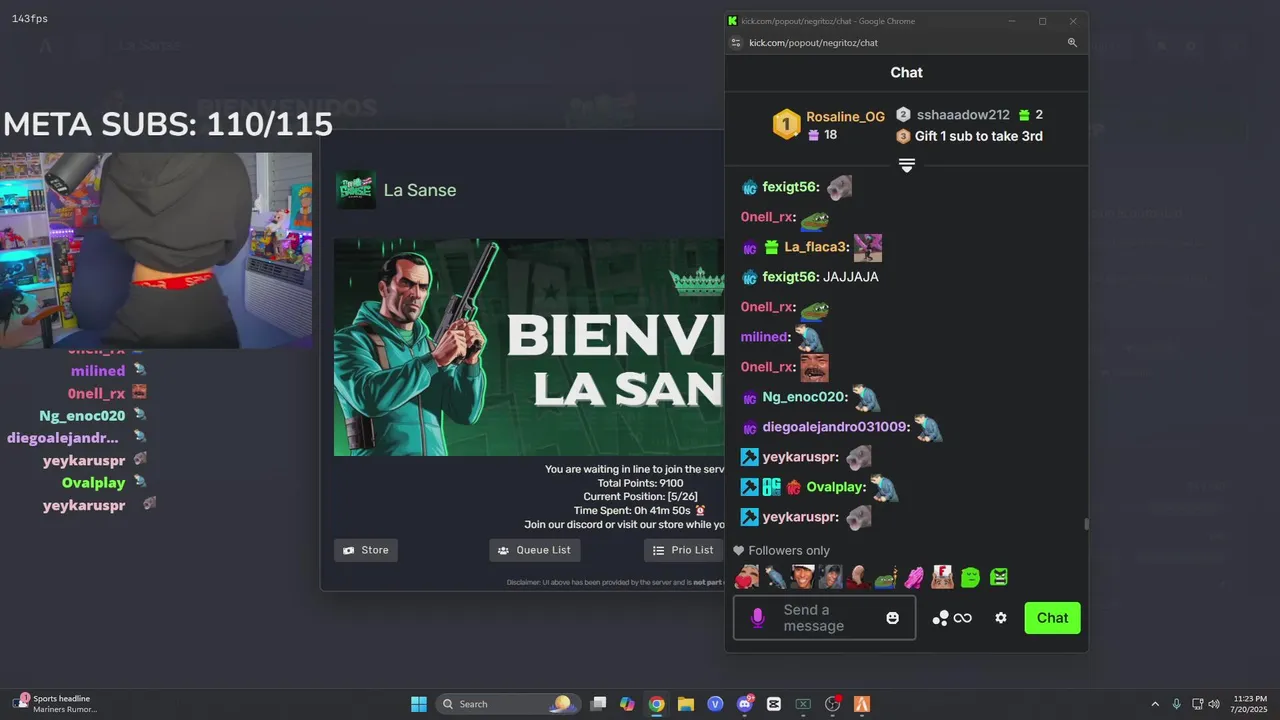Click the 'Followers only' label

(789, 550)
